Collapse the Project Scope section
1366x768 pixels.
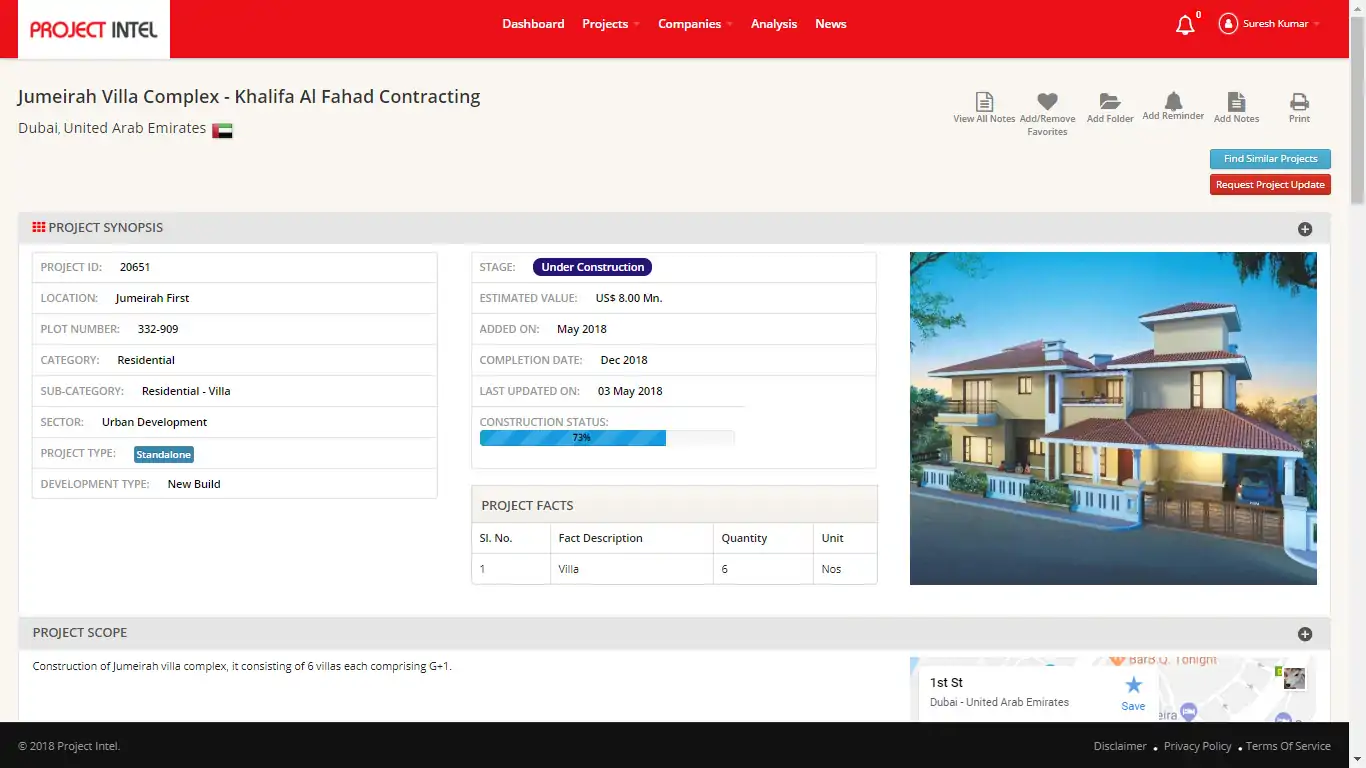[x=1305, y=634]
